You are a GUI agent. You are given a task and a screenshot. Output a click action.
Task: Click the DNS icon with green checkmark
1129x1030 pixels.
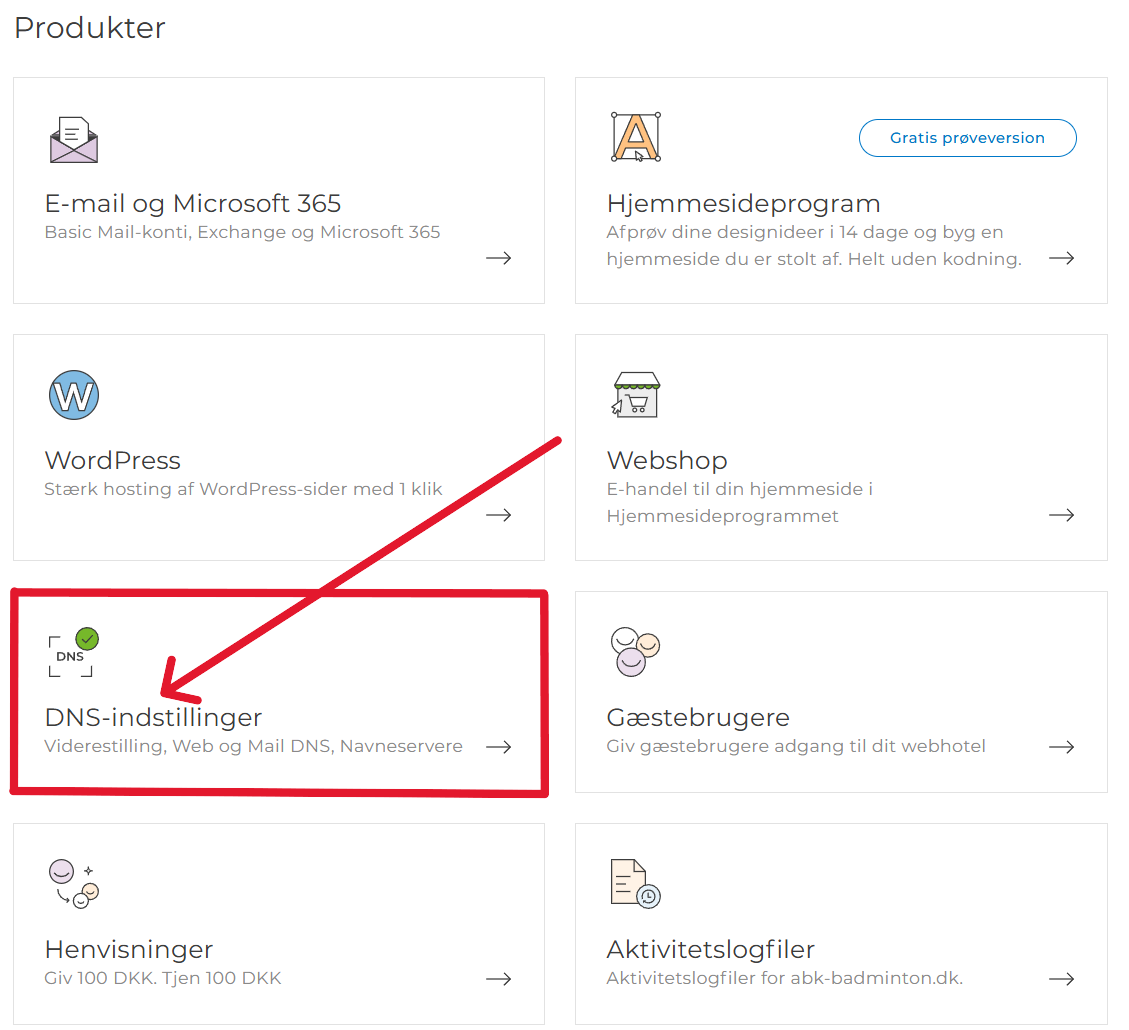[73, 652]
